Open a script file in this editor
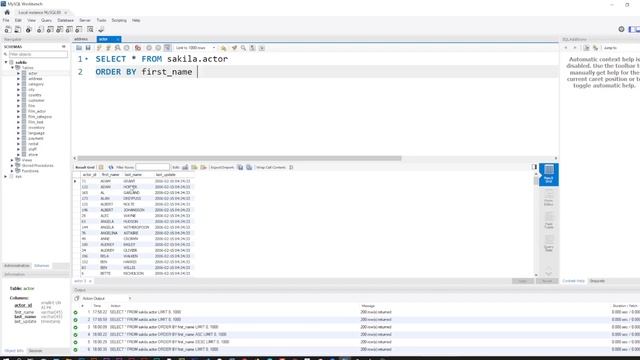640x360 pixels. click(x=79, y=48)
